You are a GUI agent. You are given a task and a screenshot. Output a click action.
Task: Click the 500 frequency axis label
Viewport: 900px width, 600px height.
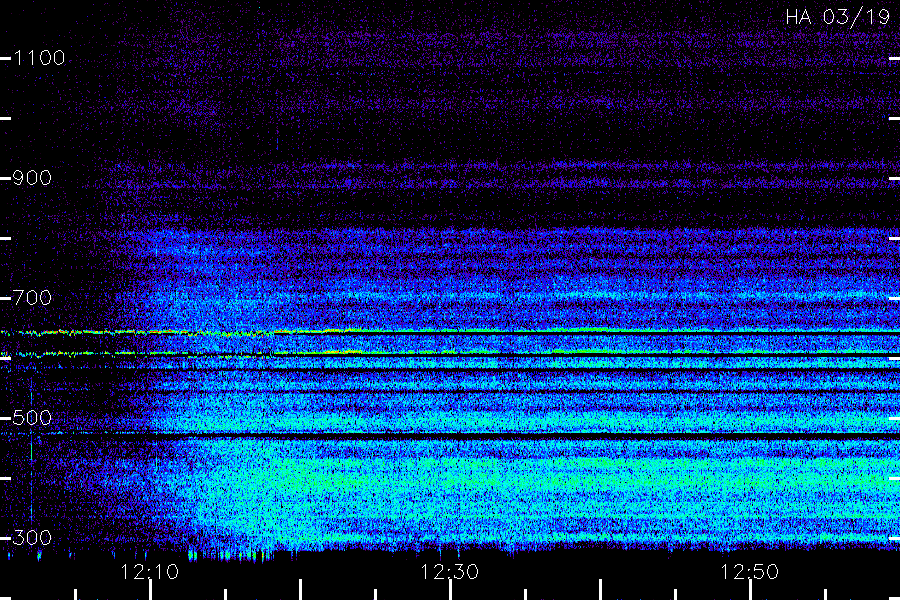[x=32, y=418]
